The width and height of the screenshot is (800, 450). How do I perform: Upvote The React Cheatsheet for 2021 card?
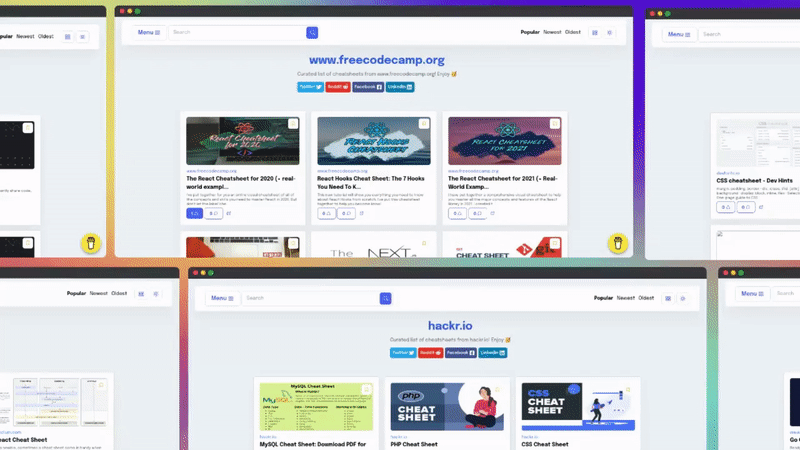[x=457, y=213]
